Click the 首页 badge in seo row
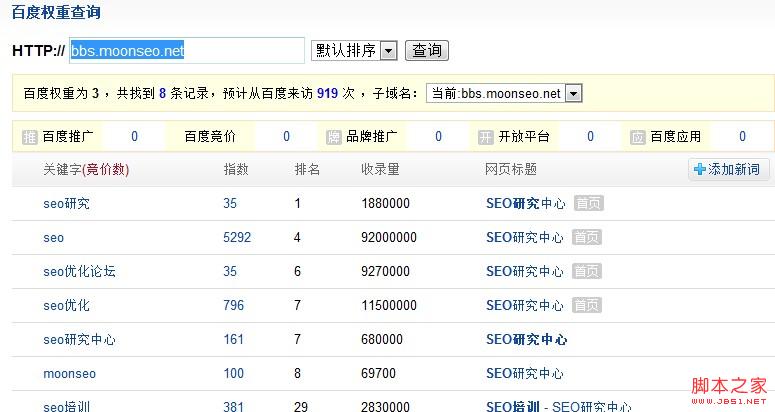The width and height of the screenshot is (775, 412). tap(587, 237)
